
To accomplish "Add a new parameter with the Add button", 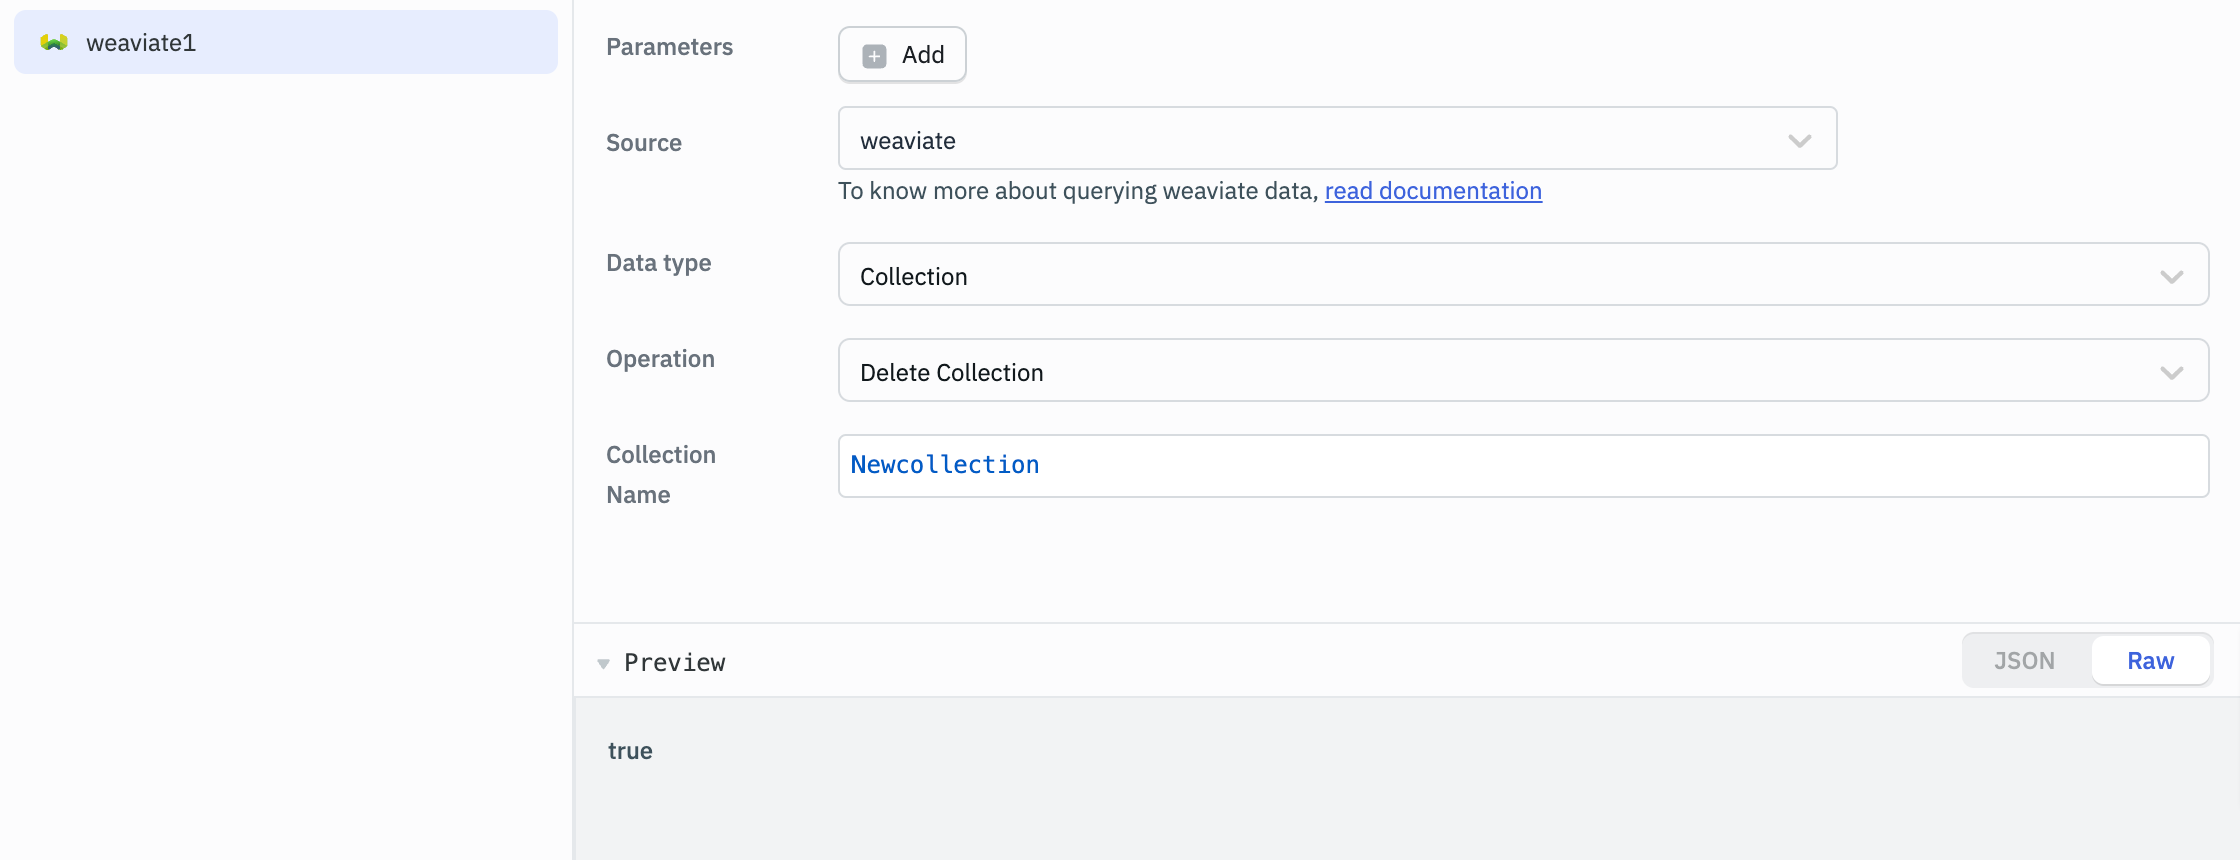I will 902,55.
